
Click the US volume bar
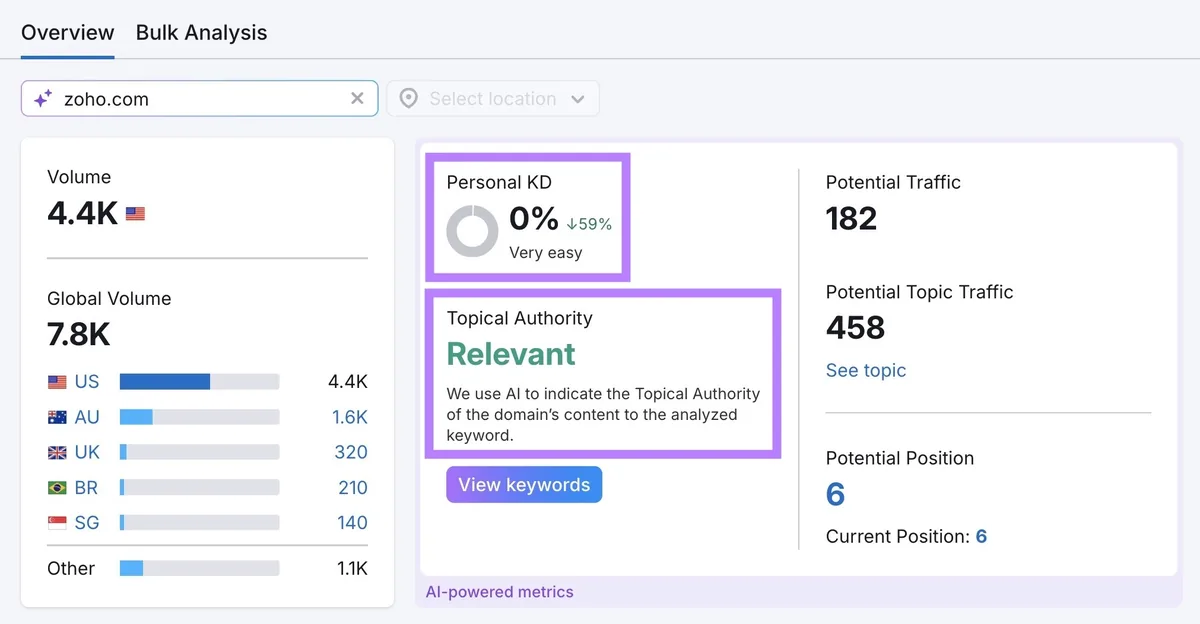coord(199,382)
